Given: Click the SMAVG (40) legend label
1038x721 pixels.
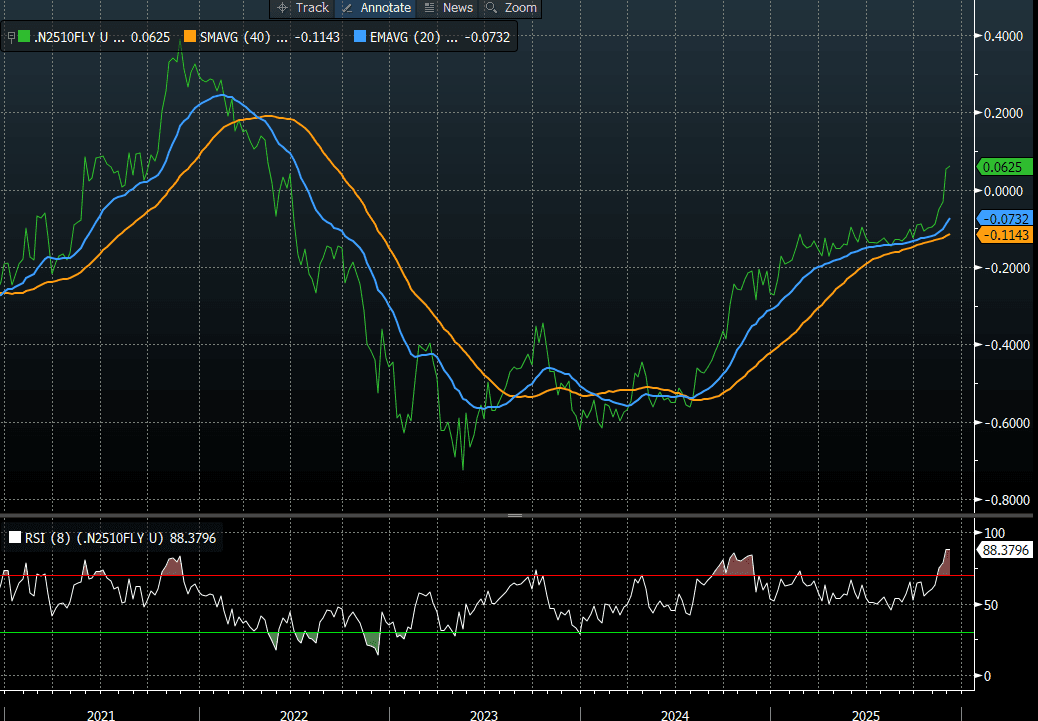Looking at the screenshot, I should point(235,37).
